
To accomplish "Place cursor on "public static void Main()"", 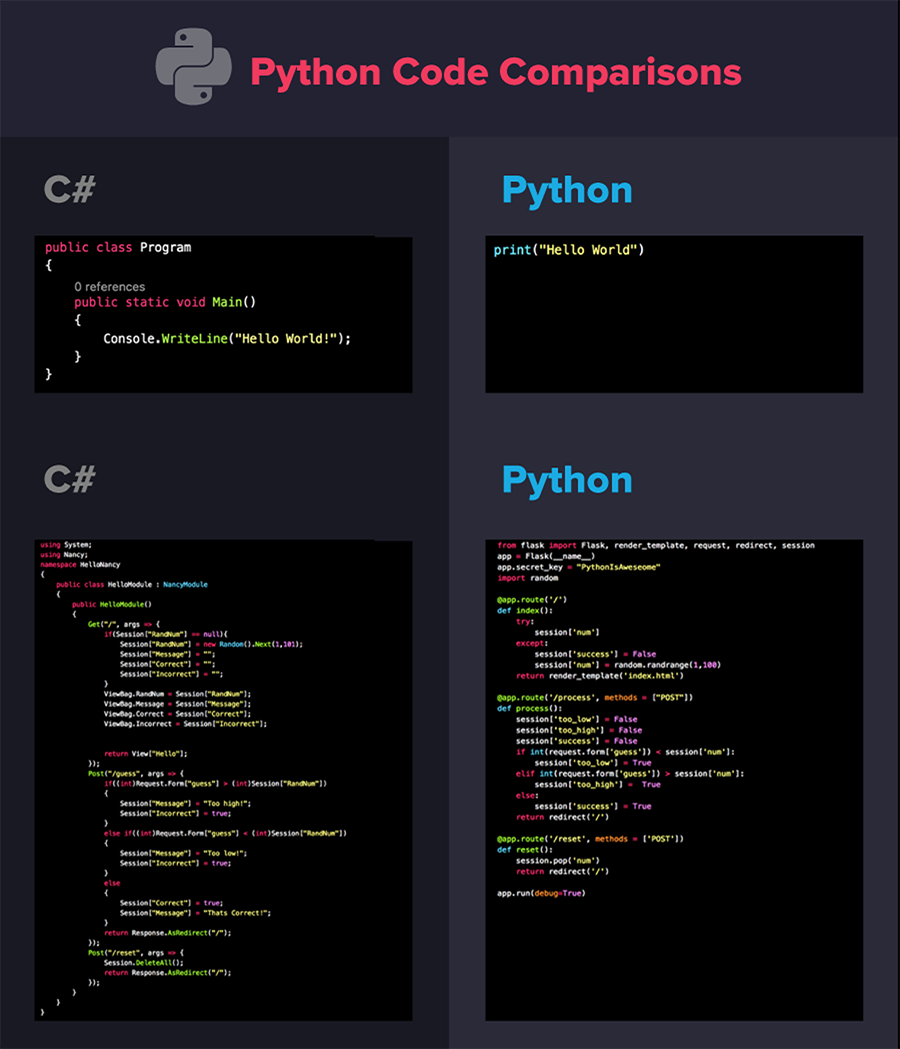I will pos(165,302).
